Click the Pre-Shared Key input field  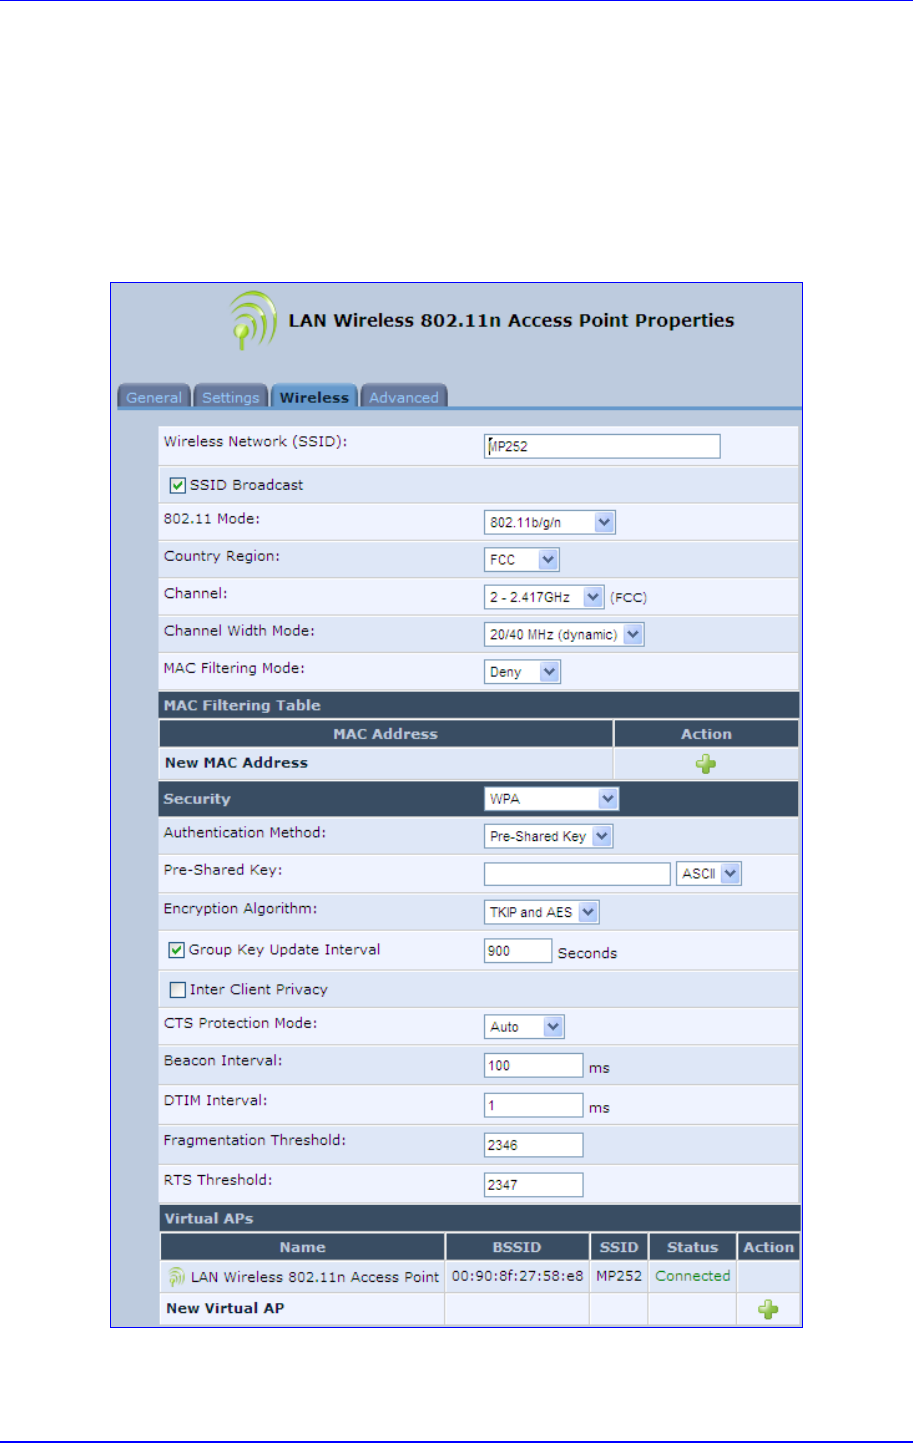(577, 874)
